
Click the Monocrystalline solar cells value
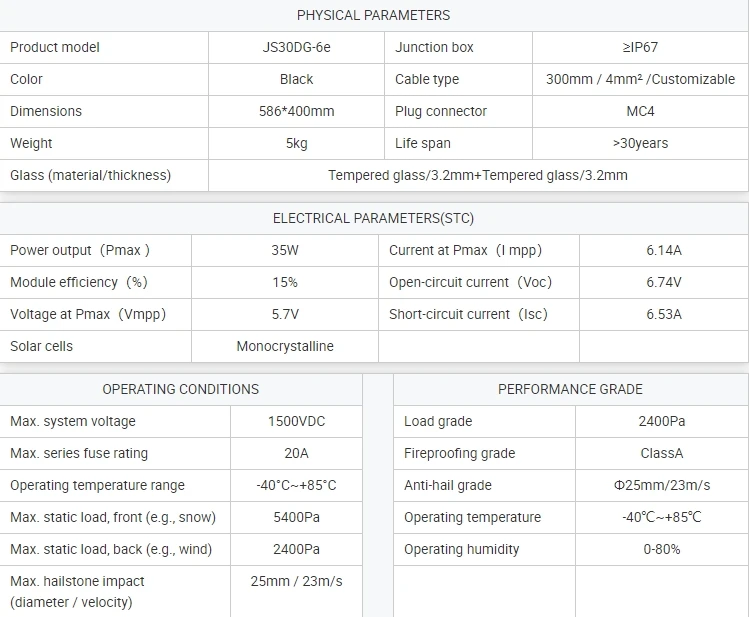click(285, 346)
